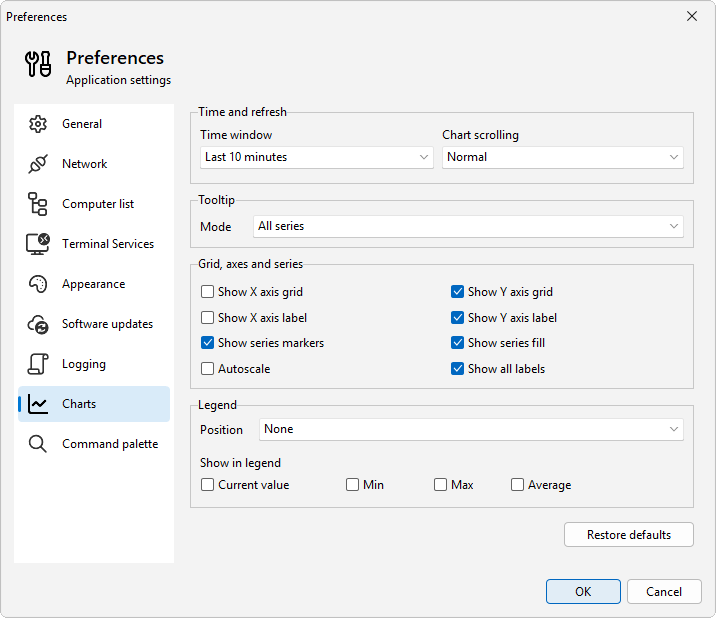Open the Time window dropdown
Viewport: 716px width, 618px height.
[x=316, y=157]
